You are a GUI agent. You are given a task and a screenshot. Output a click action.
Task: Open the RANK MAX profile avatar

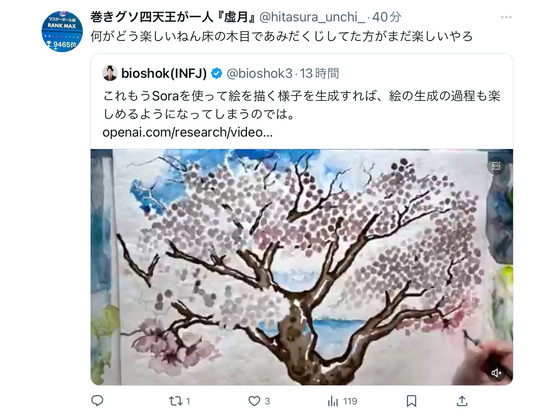62,31
